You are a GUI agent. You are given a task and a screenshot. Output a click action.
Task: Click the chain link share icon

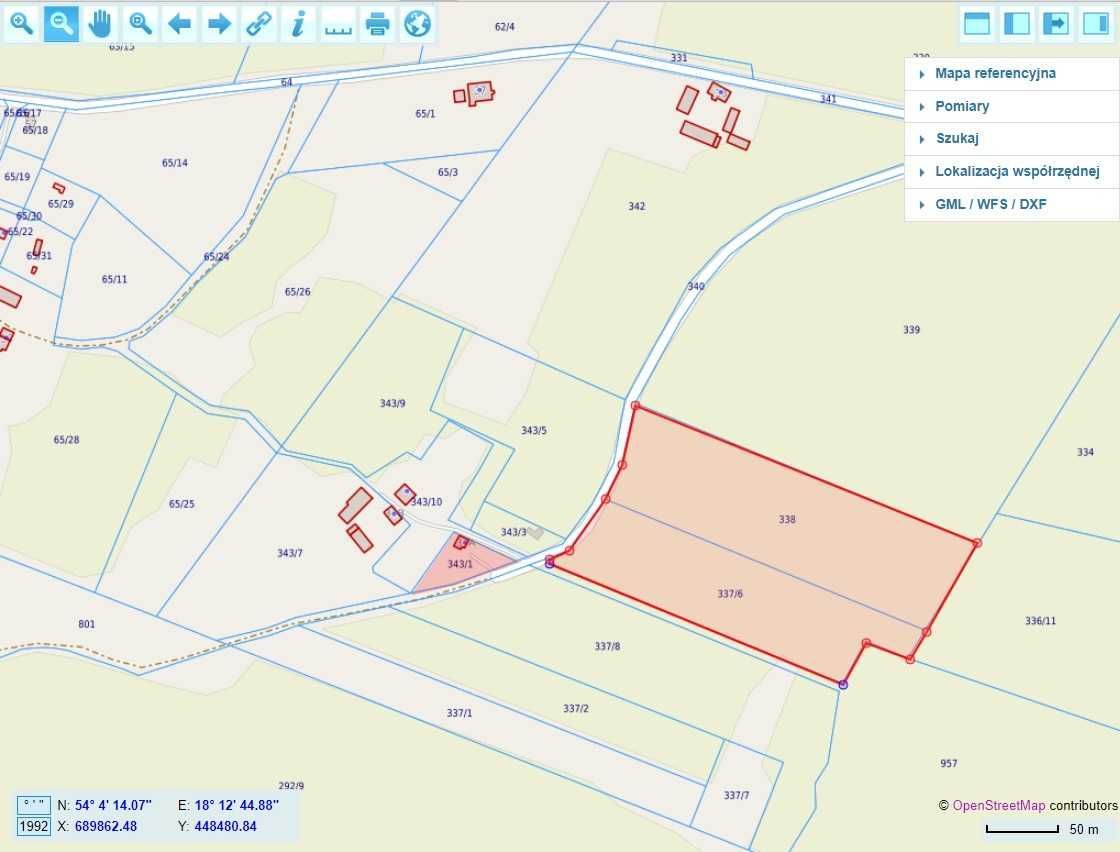point(259,24)
